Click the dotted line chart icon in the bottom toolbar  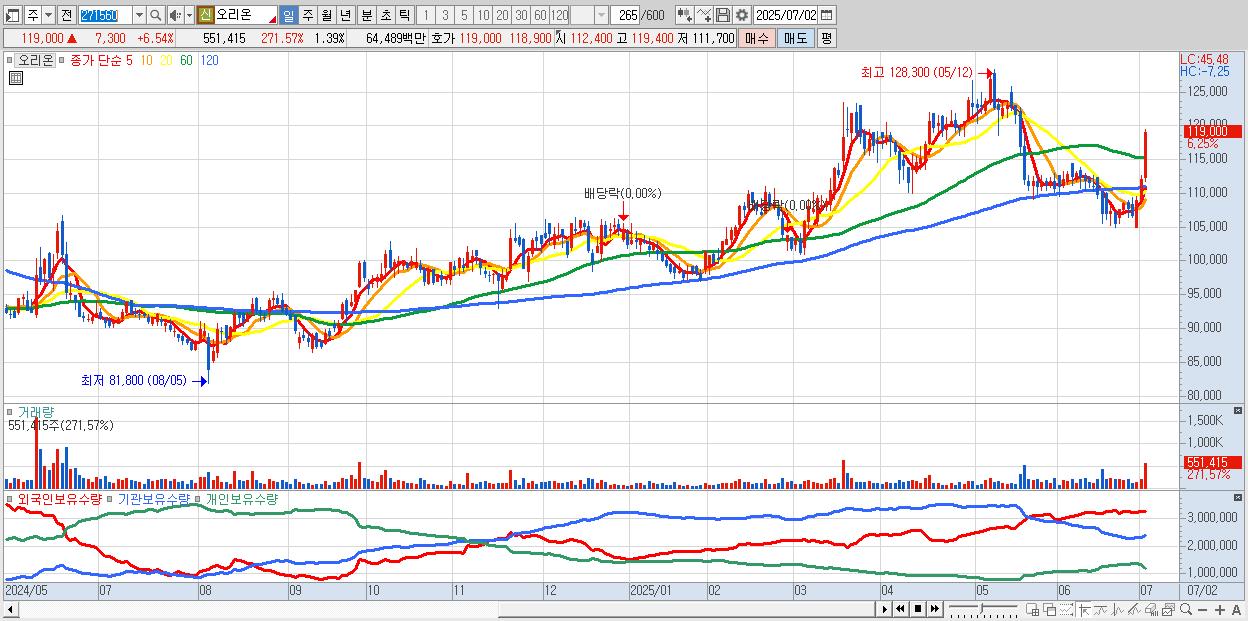[1067, 609]
